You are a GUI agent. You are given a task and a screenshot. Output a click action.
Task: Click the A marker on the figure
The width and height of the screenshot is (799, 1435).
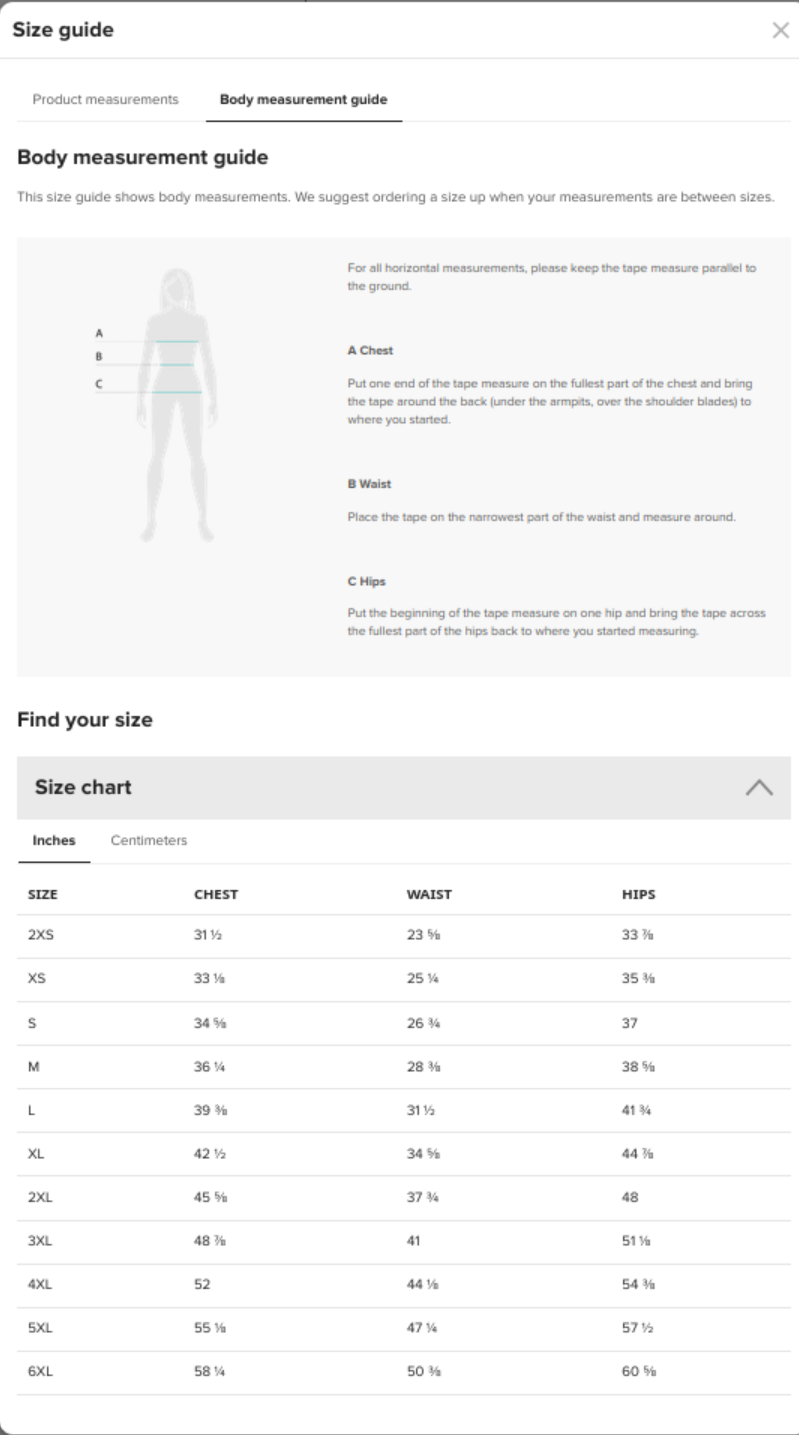click(99, 332)
